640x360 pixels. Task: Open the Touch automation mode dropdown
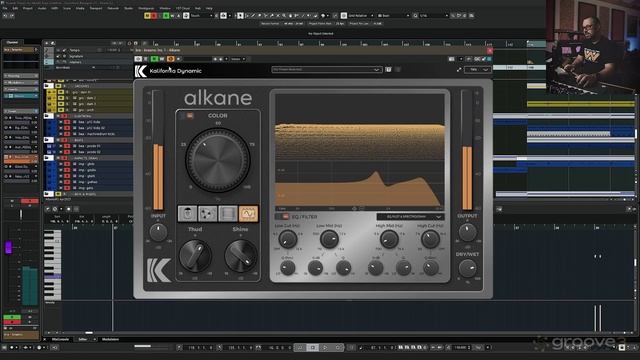pyautogui.click(x=202, y=16)
